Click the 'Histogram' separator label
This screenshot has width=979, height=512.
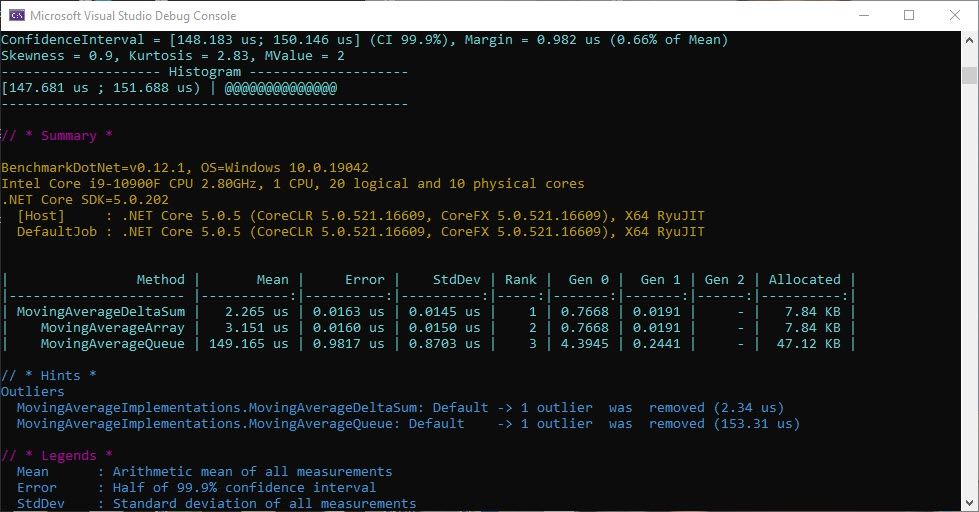pyautogui.click(x=205, y=72)
